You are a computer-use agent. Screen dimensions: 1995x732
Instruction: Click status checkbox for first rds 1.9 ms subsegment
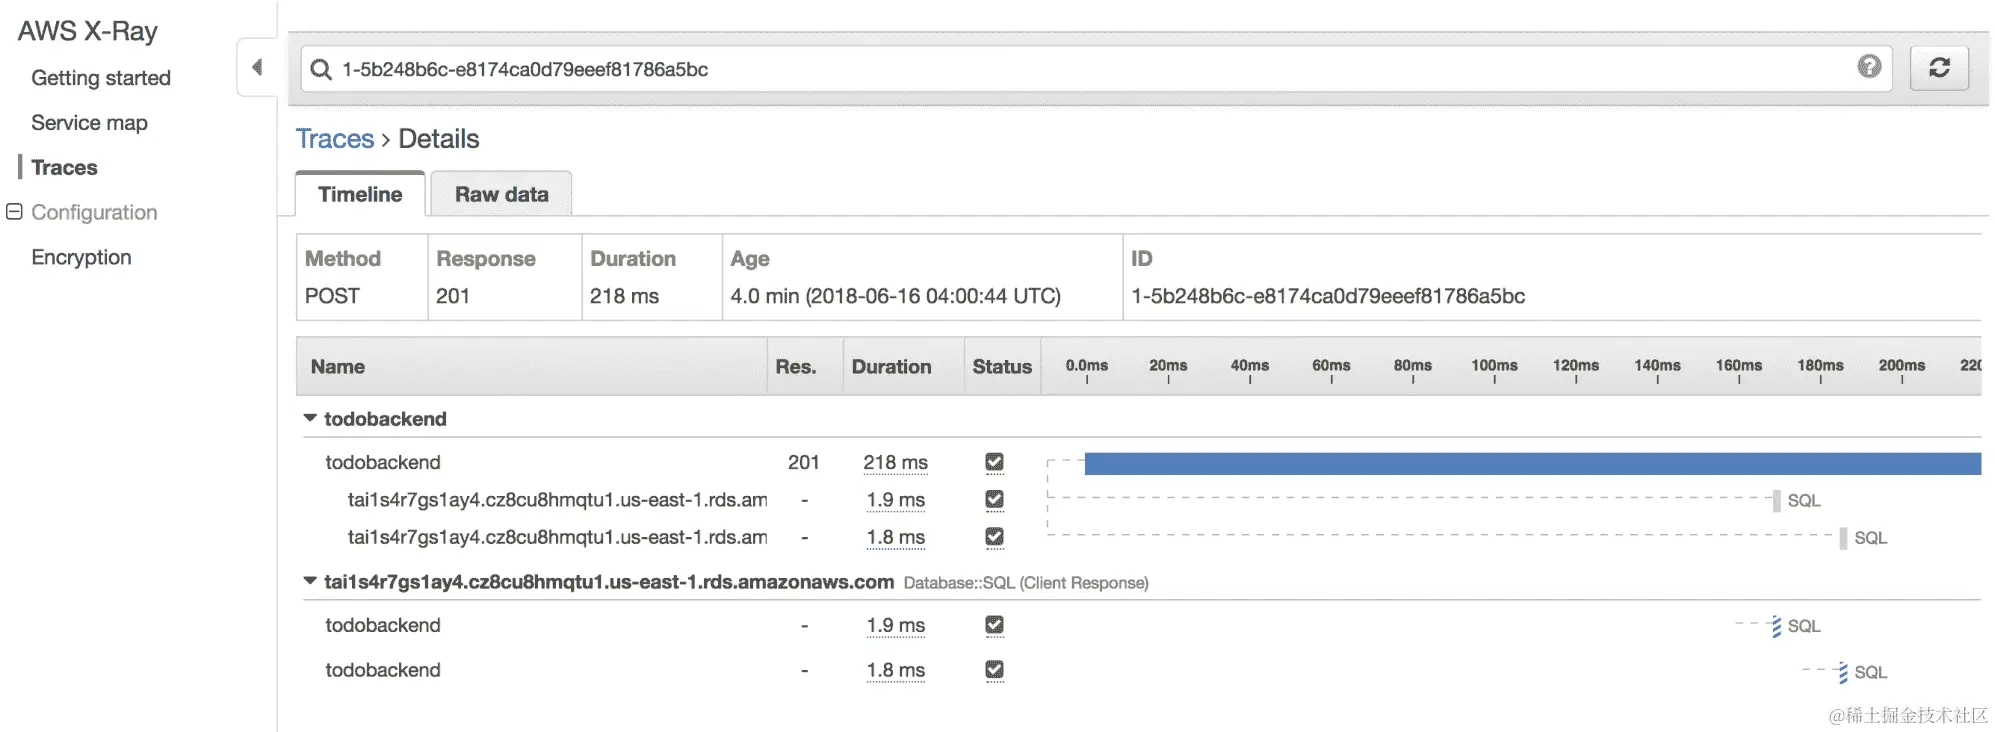994,499
